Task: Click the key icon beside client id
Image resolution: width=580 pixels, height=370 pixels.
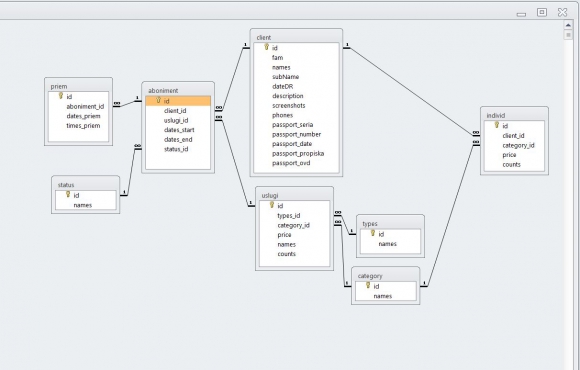Action: 266,47
